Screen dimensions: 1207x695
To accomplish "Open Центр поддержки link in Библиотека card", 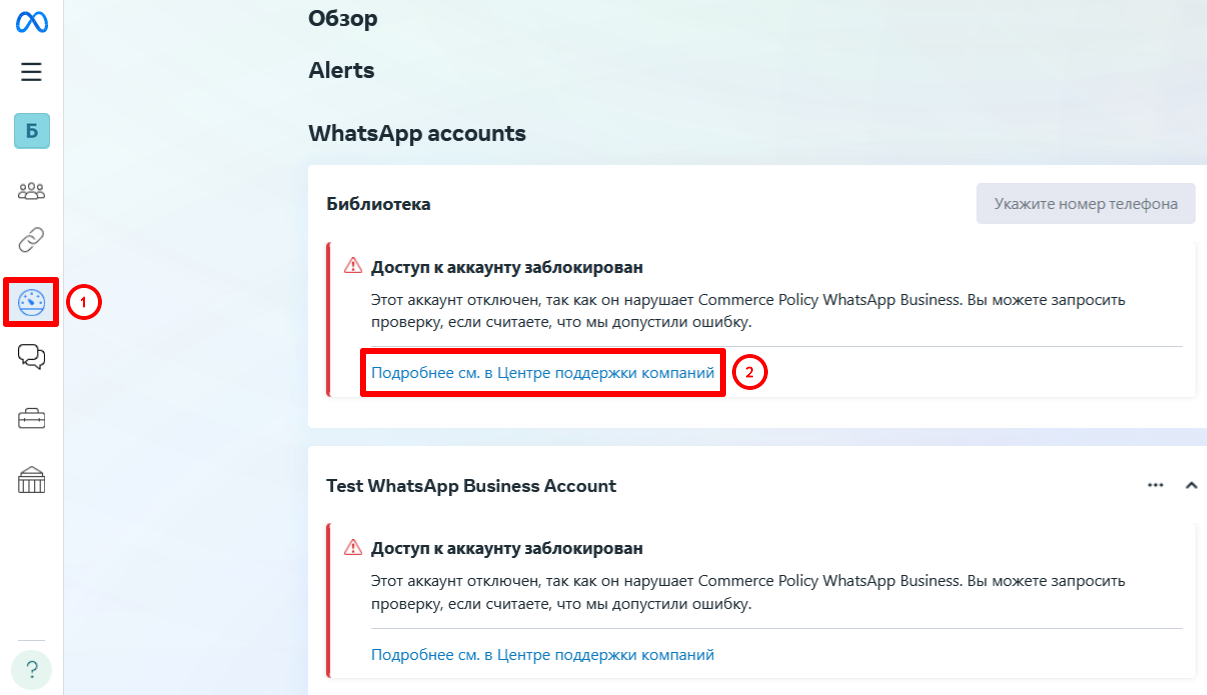I will [543, 373].
